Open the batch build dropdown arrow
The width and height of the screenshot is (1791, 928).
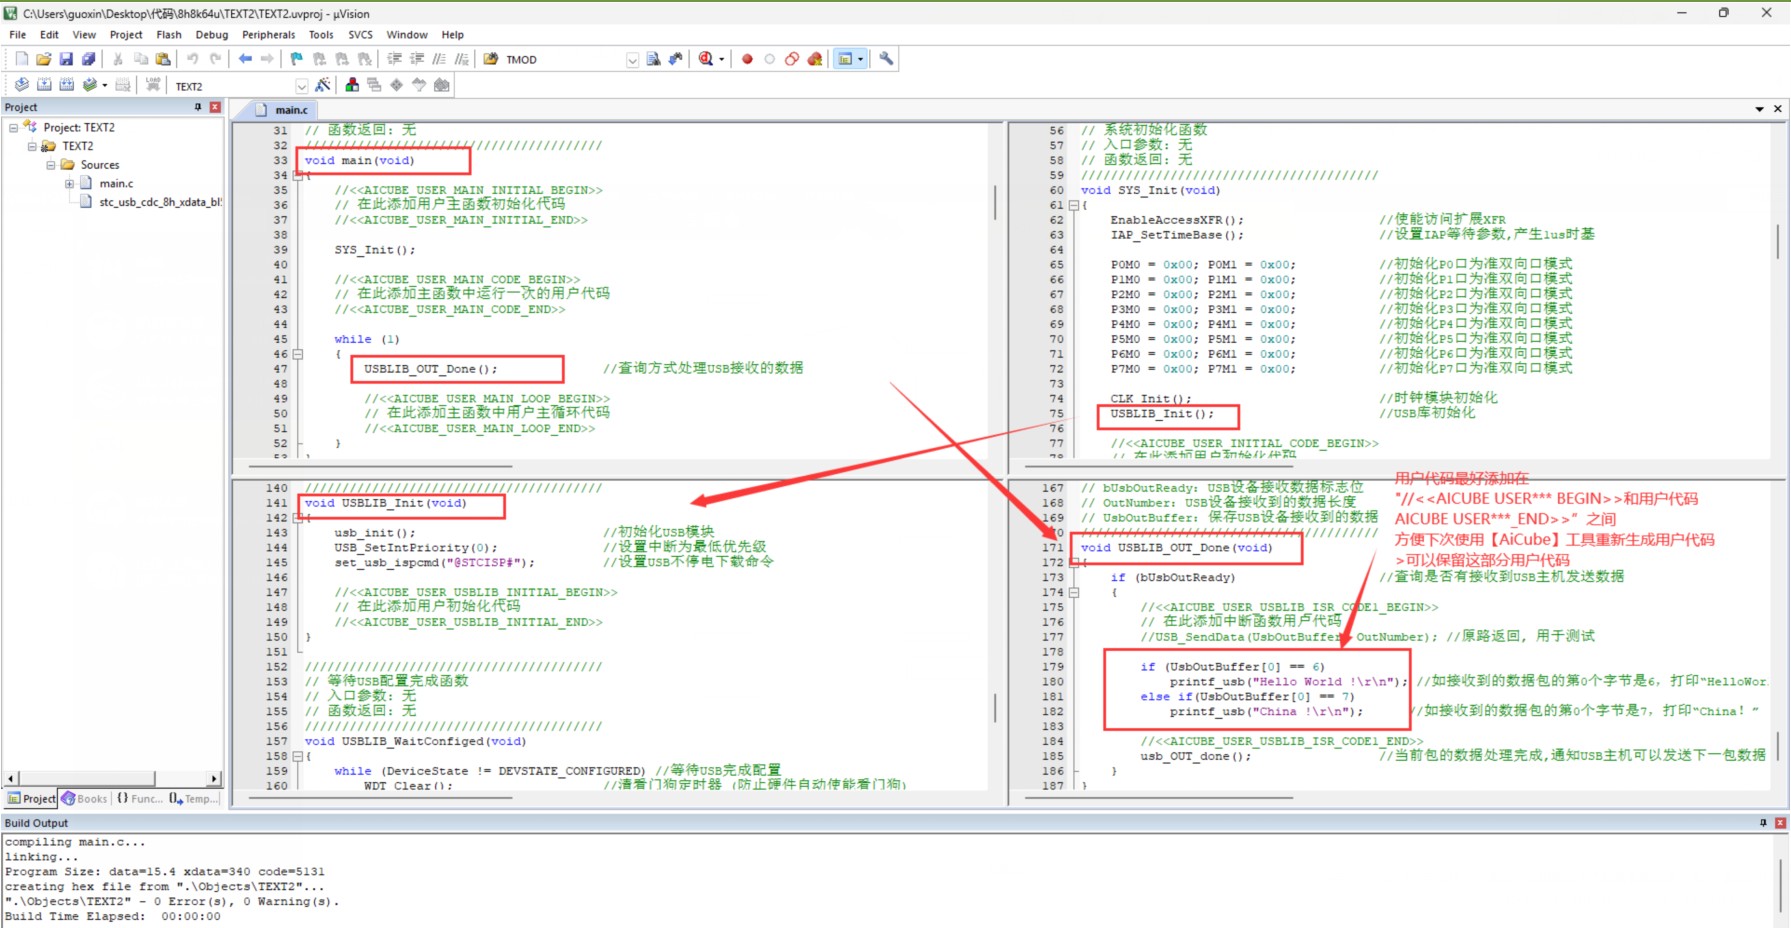pos(104,85)
